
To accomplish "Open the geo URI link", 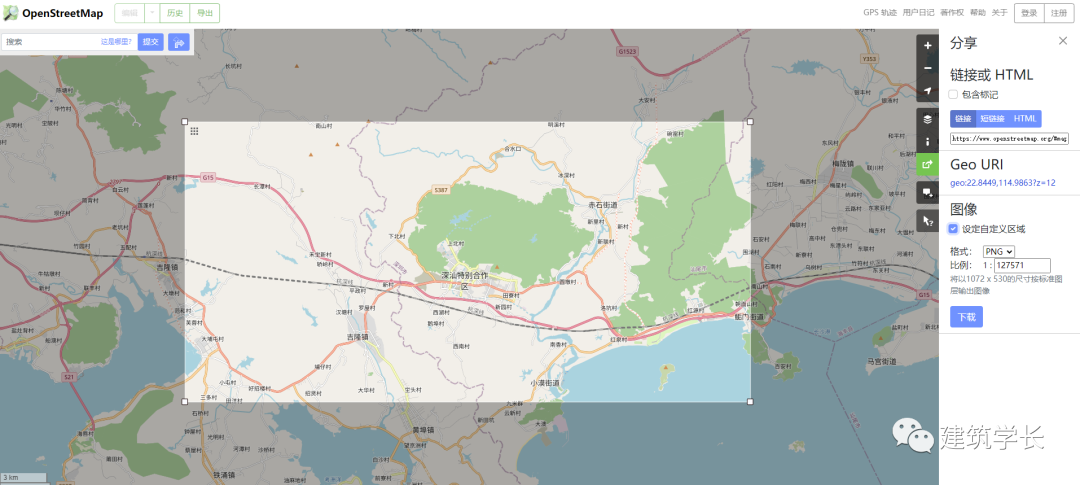I will coord(1003,183).
